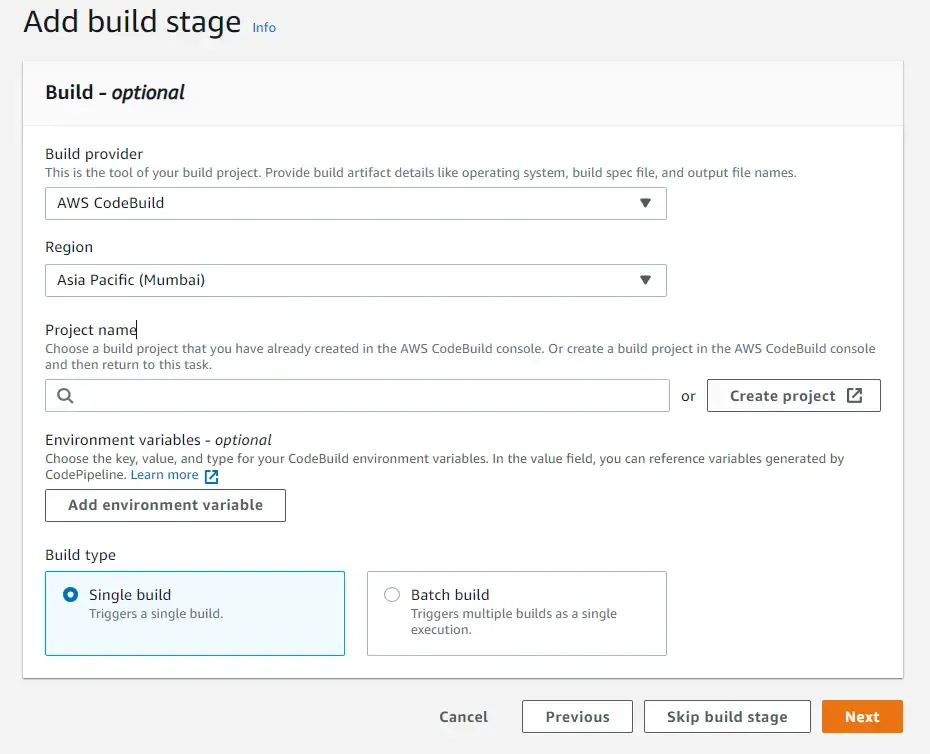Click the Region dropdown arrow
The height and width of the screenshot is (754, 930).
click(645, 280)
